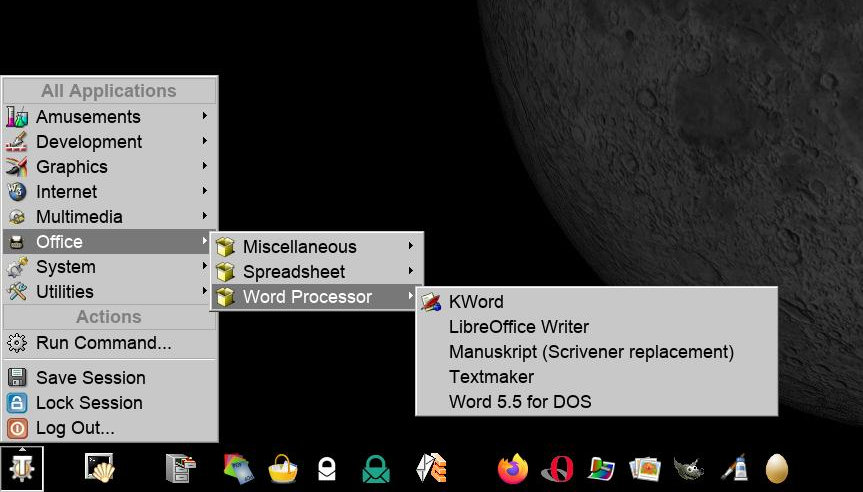Click the paper crane icon in the panel

[431, 468]
